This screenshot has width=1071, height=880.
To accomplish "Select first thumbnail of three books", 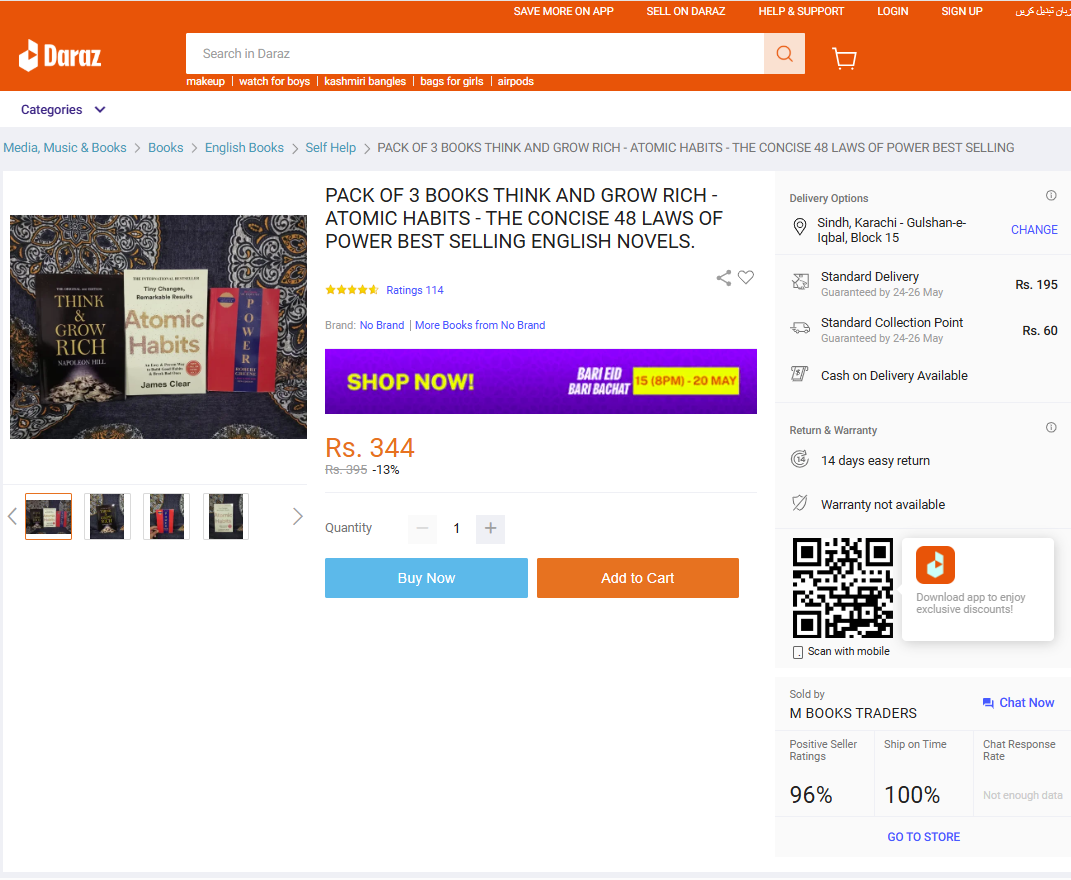I will point(48,517).
